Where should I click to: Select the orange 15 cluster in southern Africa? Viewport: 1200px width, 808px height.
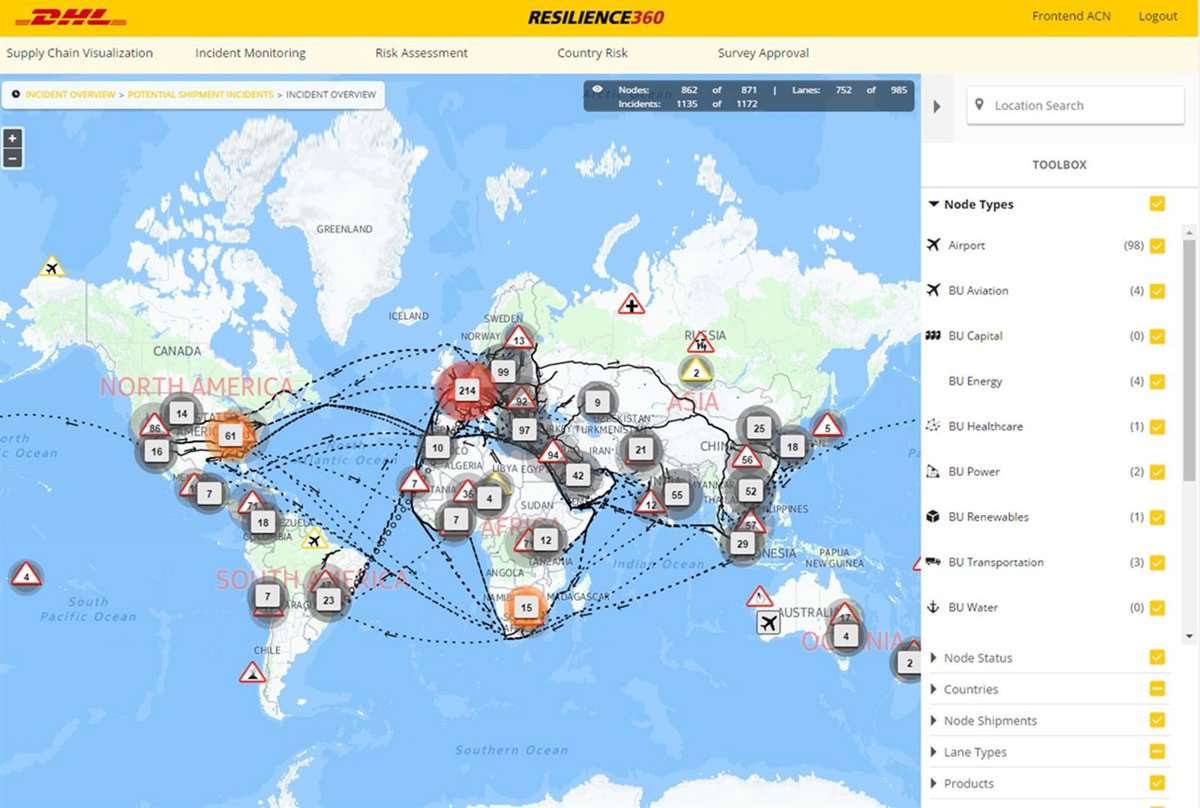[x=527, y=607]
